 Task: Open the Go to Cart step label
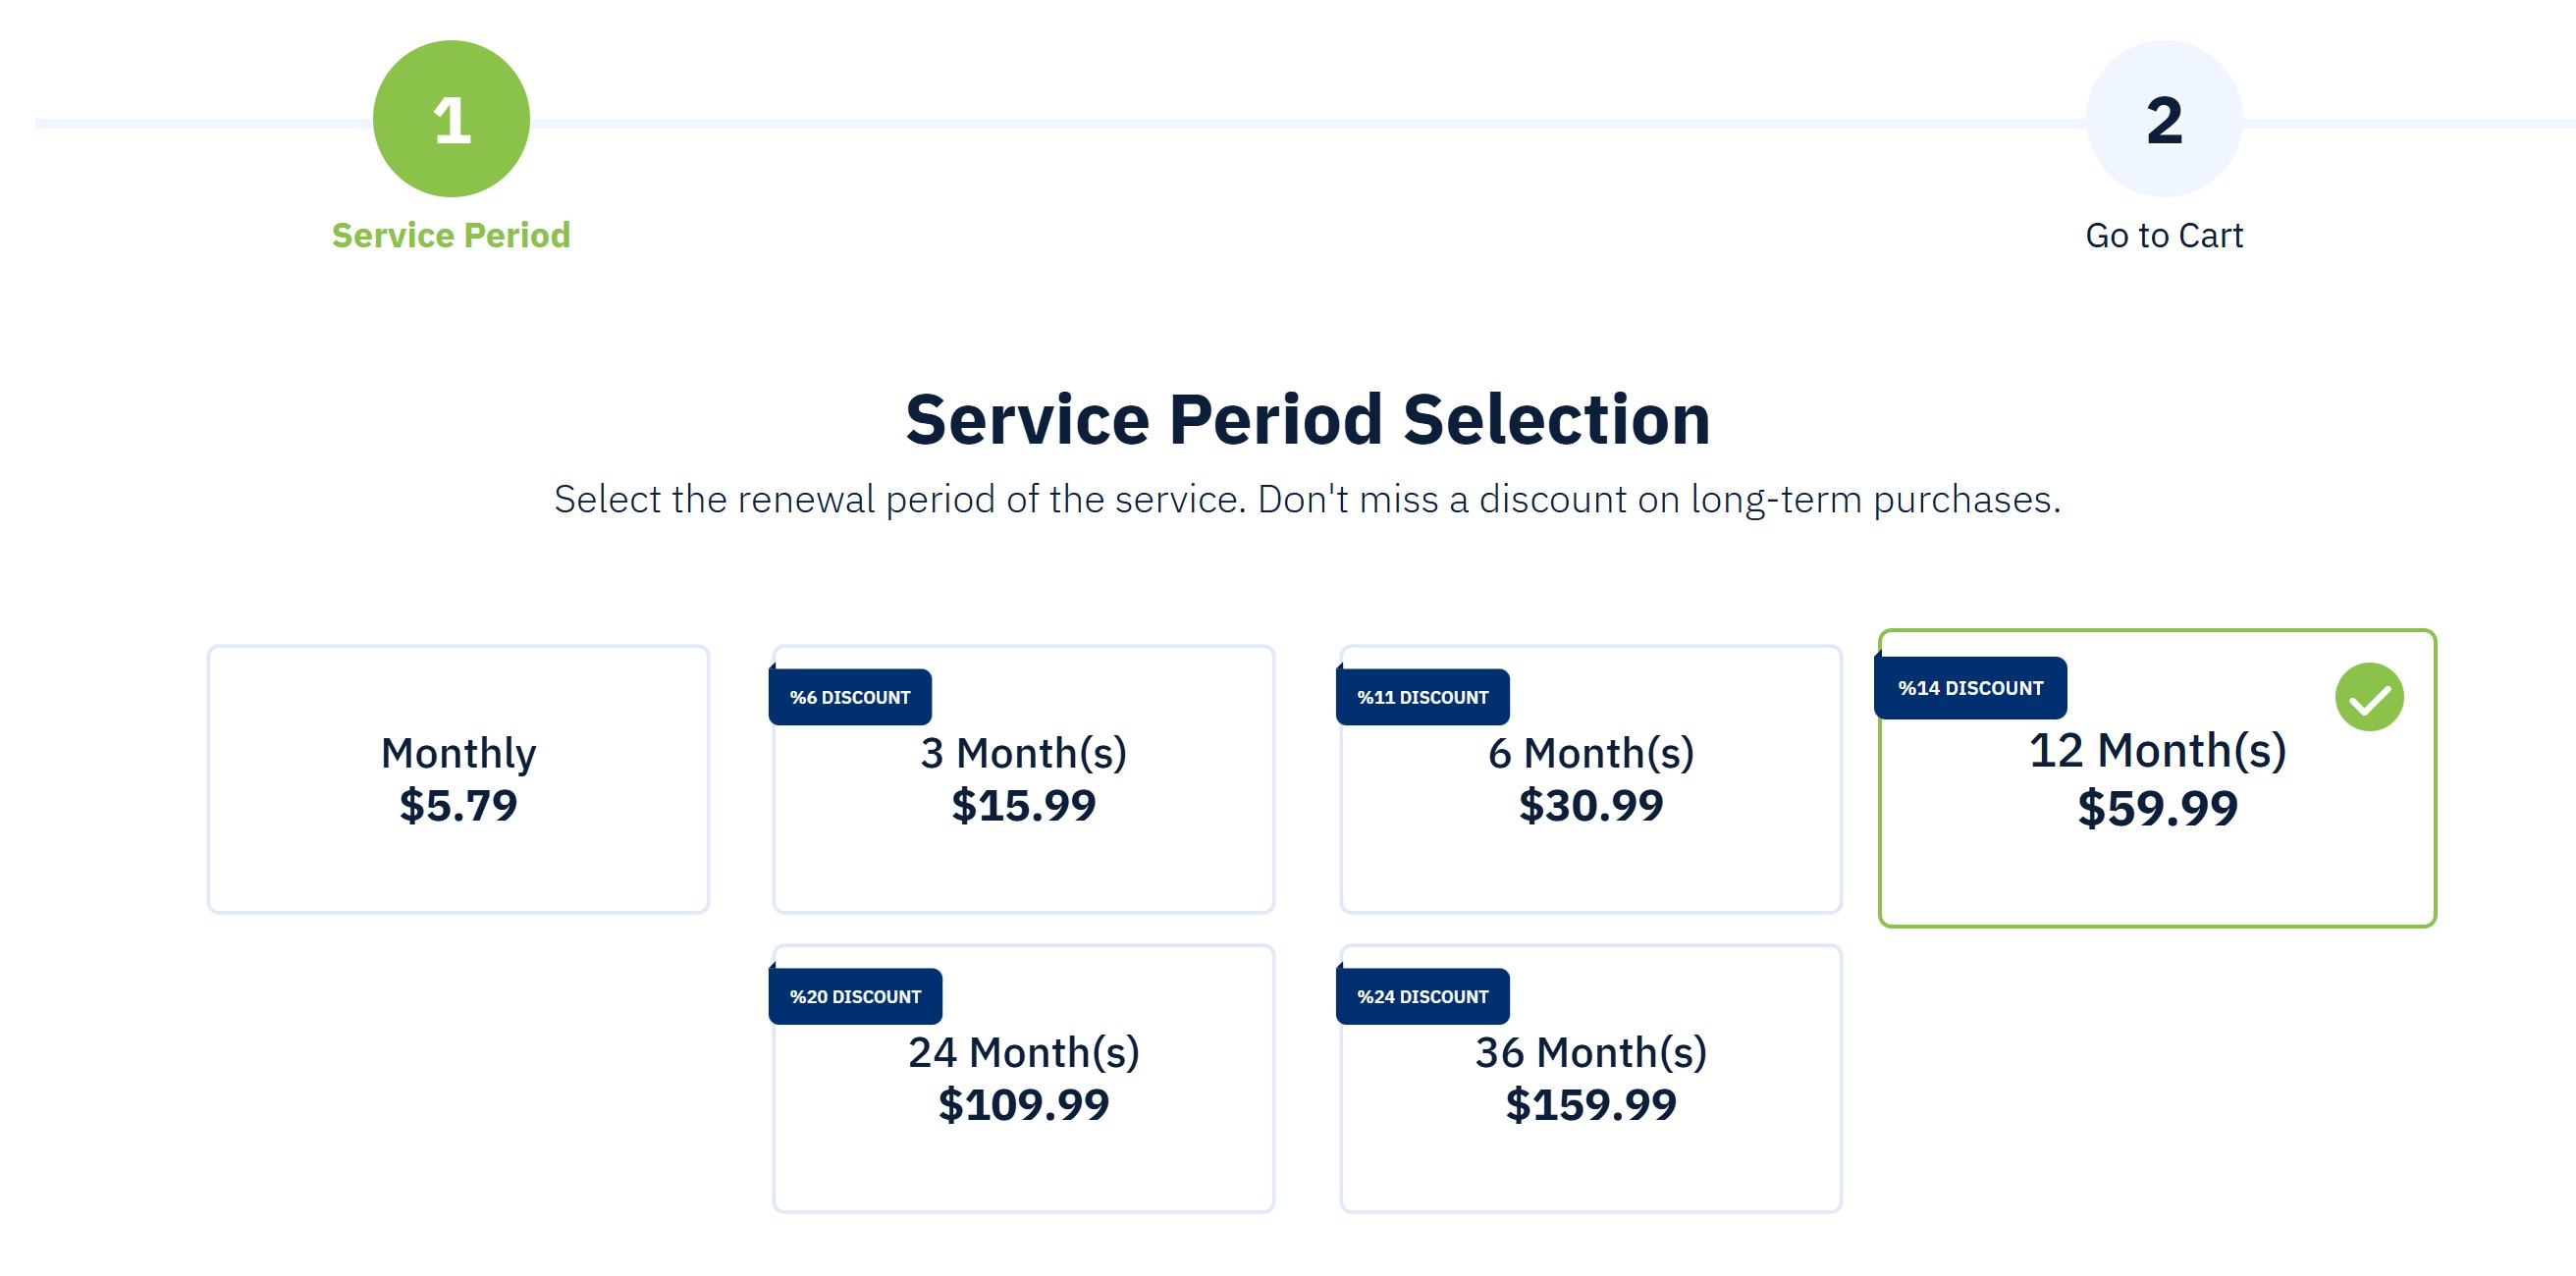(x=2163, y=235)
